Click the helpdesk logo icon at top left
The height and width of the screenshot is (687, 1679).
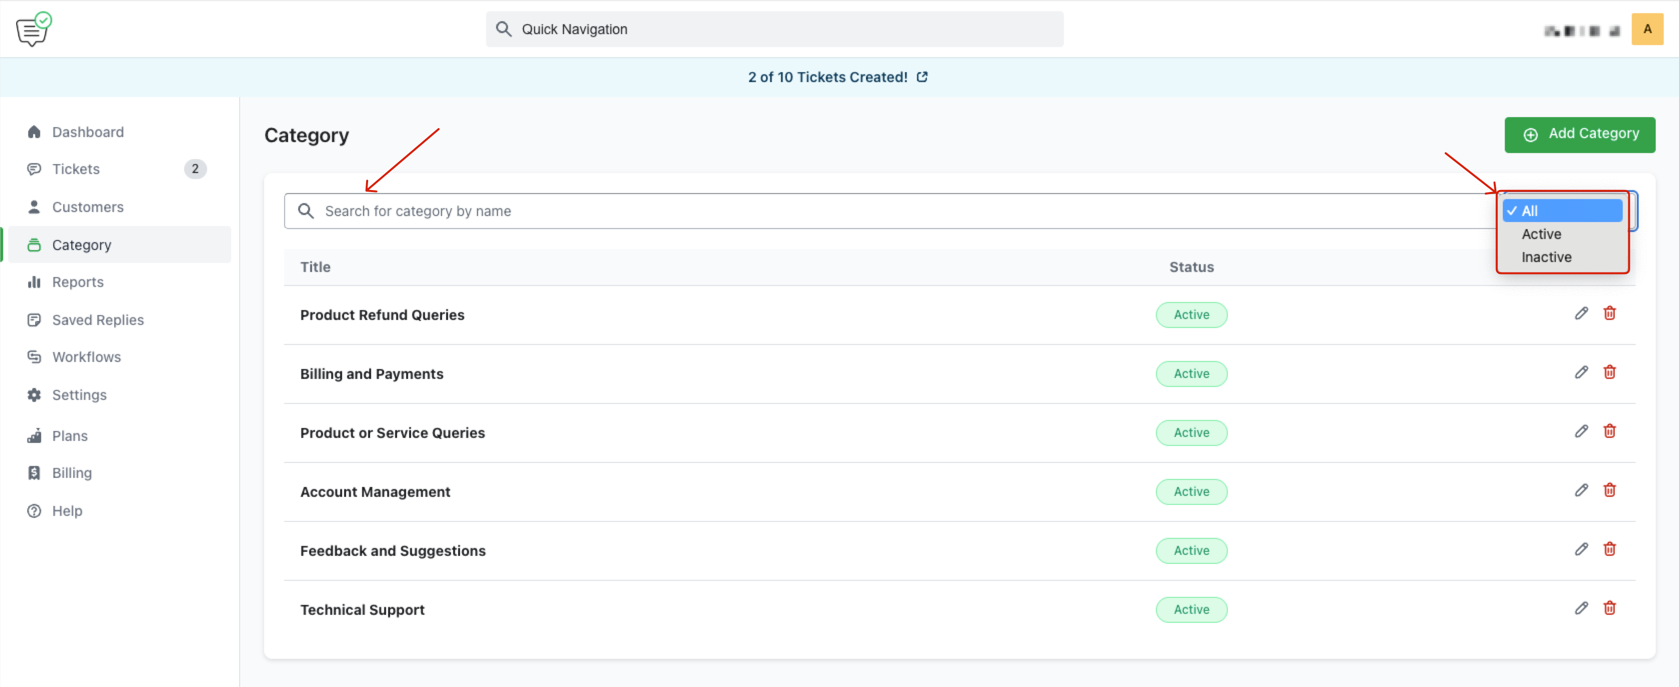[x=34, y=29]
